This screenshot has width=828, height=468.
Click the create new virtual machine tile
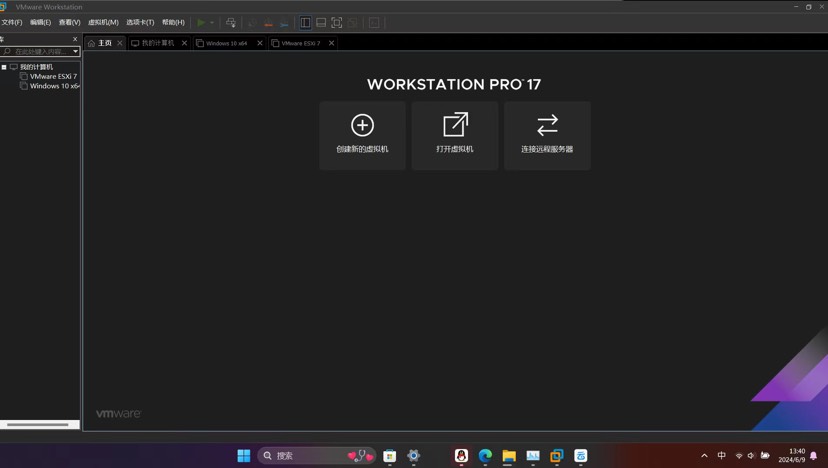click(x=362, y=135)
